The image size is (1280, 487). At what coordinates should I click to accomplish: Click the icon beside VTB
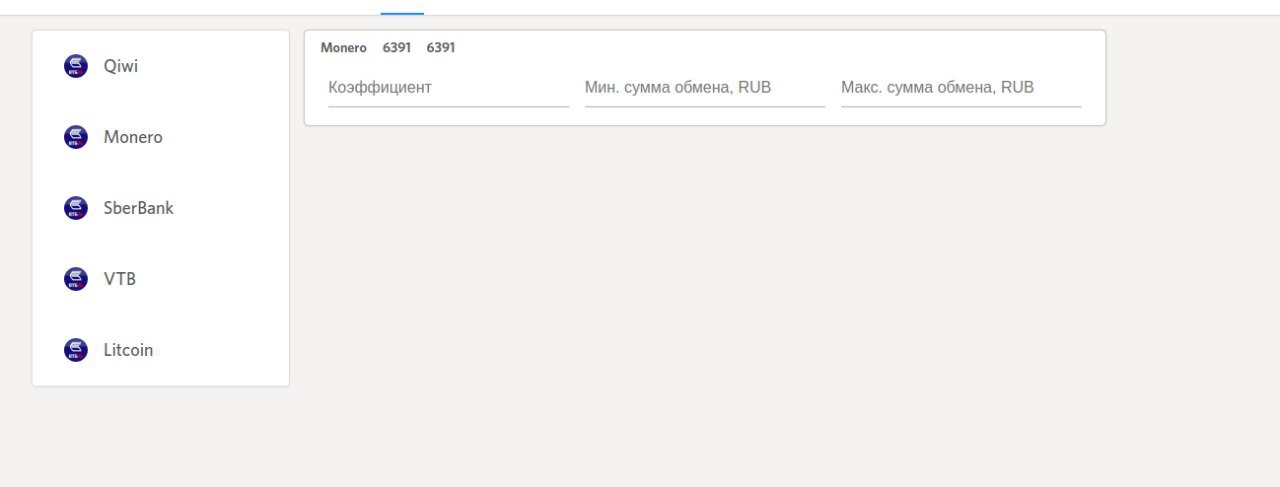(x=76, y=279)
